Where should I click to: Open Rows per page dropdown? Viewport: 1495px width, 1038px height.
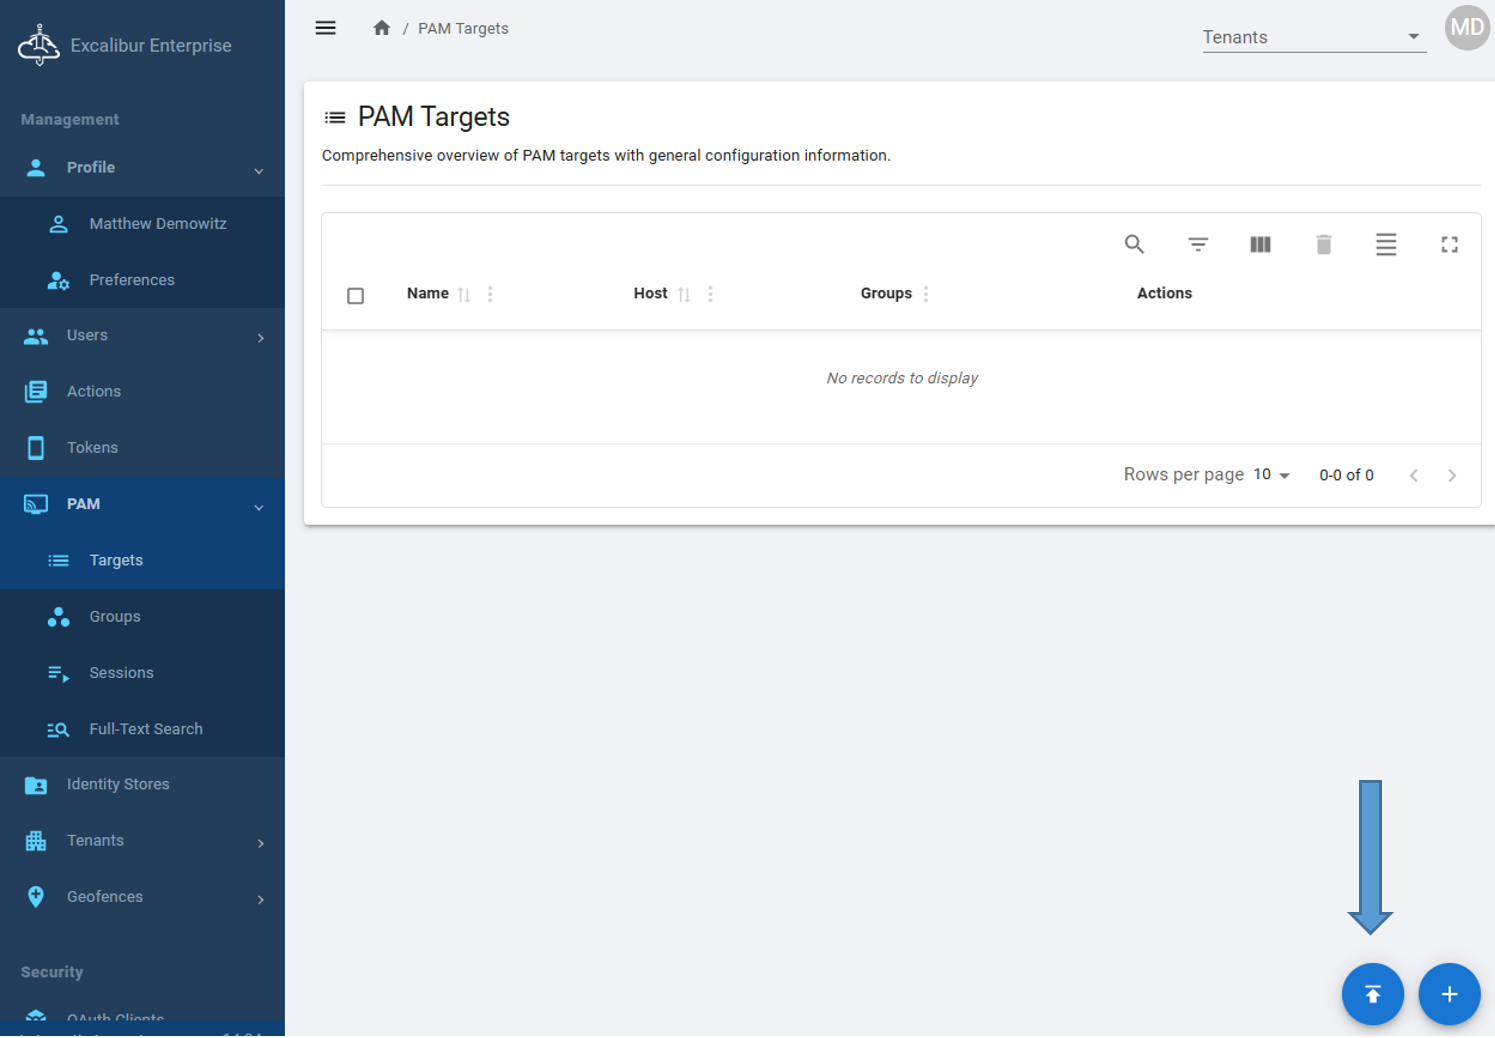point(1272,475)
